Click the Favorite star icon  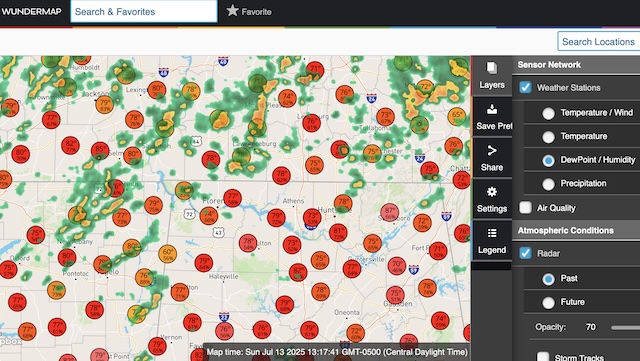232,11
